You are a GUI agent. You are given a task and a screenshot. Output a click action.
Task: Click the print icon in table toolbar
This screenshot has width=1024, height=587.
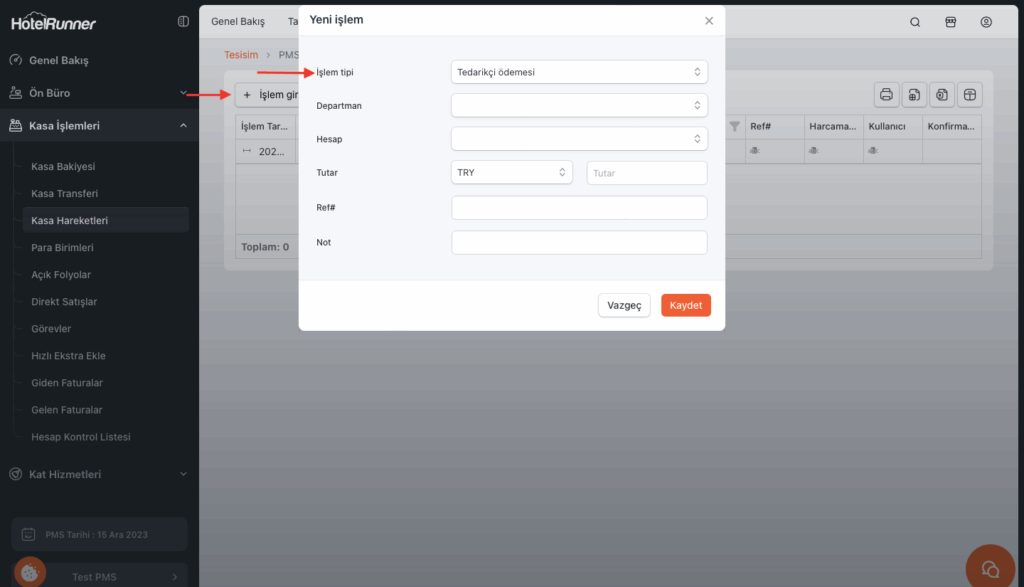[885, 95]
